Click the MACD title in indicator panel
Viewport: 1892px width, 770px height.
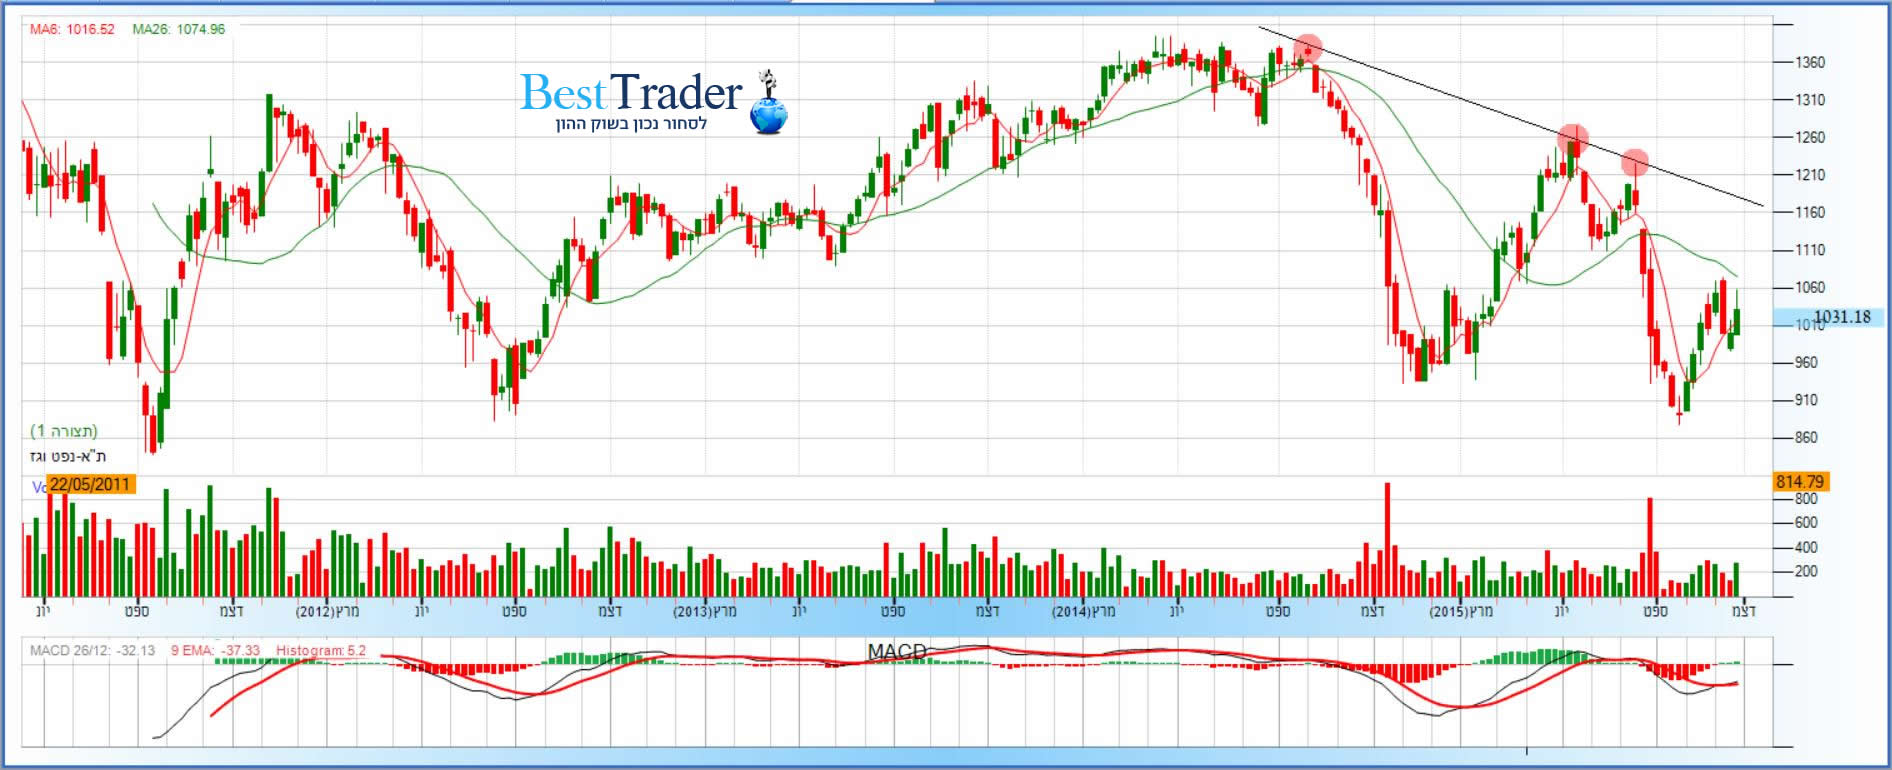point(896,652)
